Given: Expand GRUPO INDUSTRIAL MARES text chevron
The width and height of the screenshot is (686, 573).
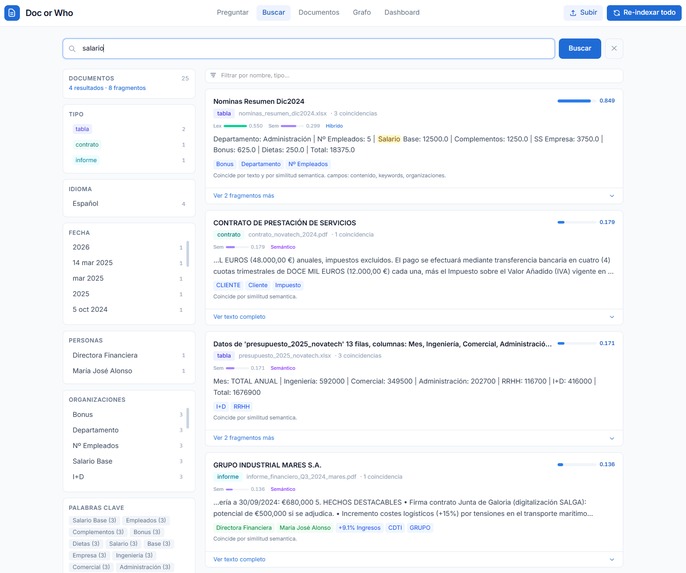Looking at the screenshot, I should click(x=612, y=559).
